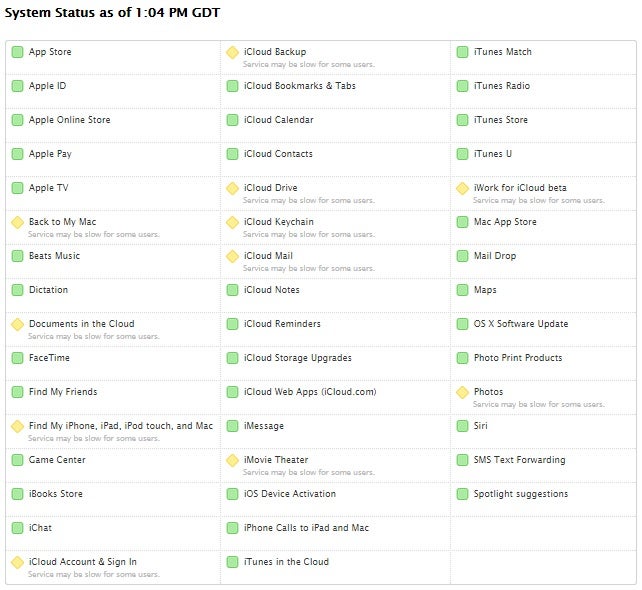Image resolution: width=642 pixels, height=590 pixels.
Task: Click the System Status as of 1:04 PM heading
Action: 112,12
